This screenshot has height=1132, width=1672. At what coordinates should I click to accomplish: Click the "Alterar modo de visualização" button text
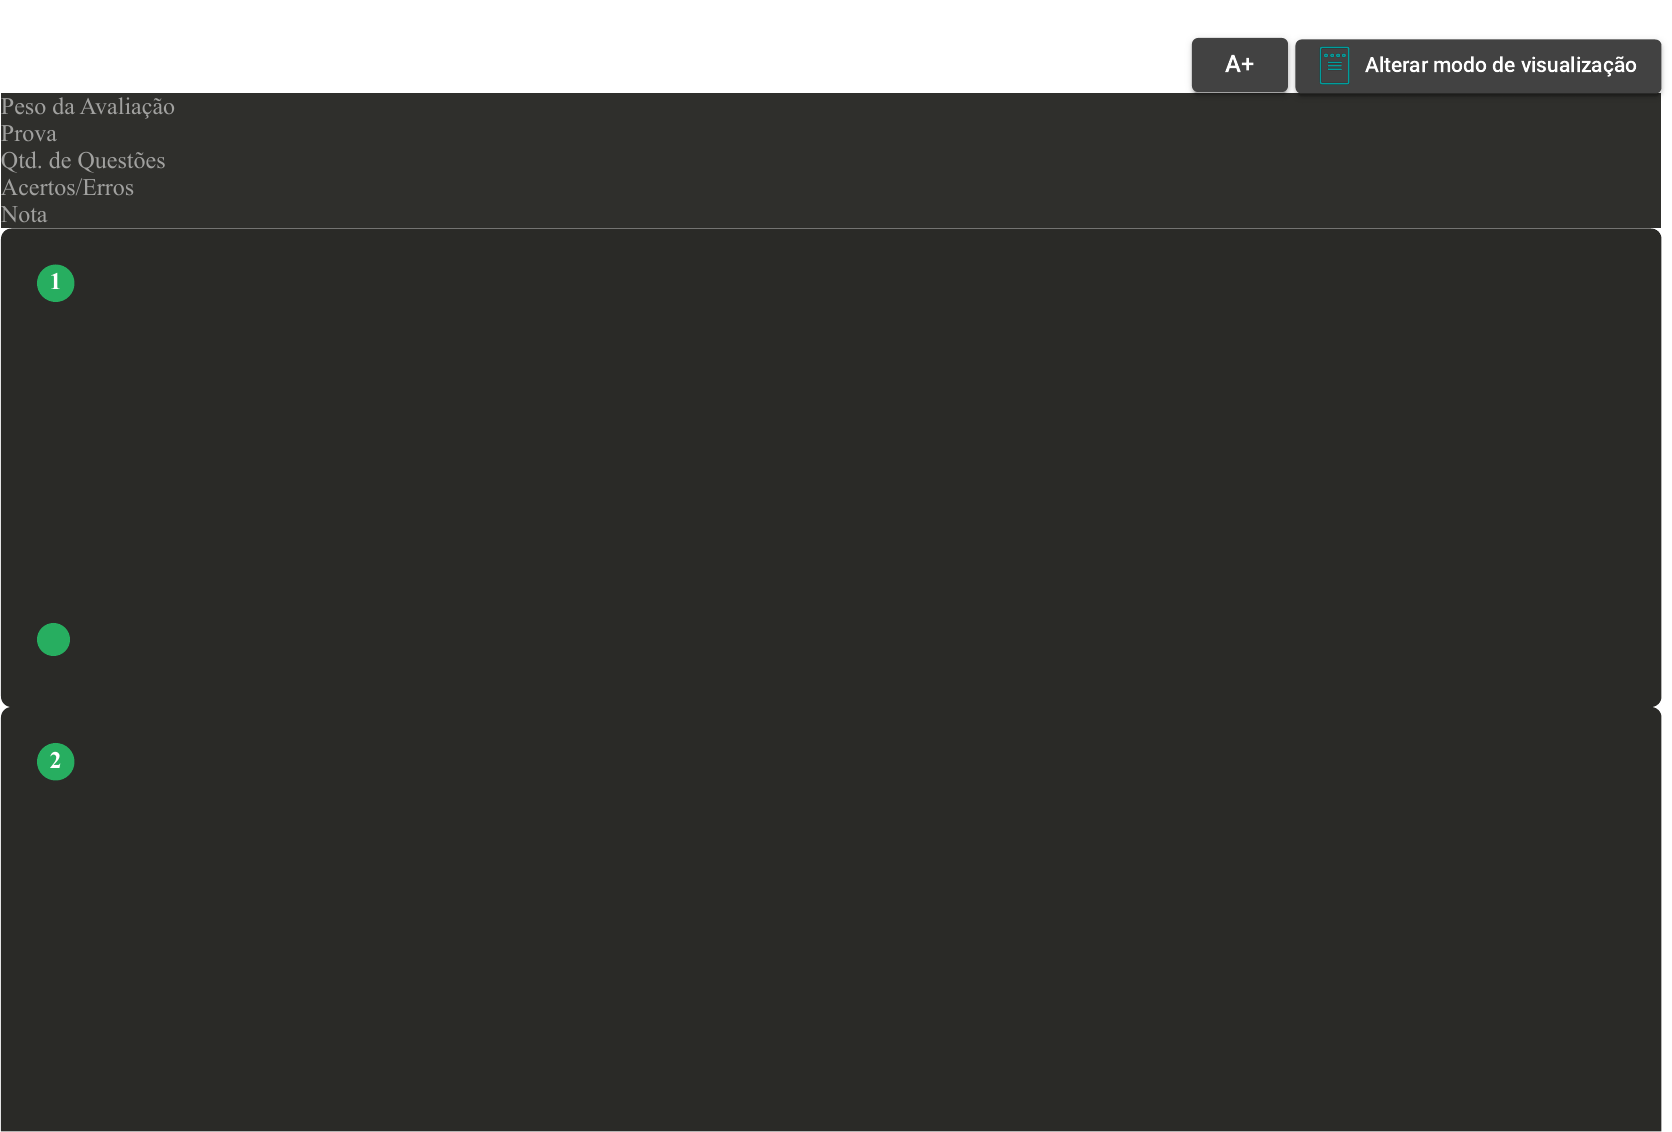(x=1499, y=66)
